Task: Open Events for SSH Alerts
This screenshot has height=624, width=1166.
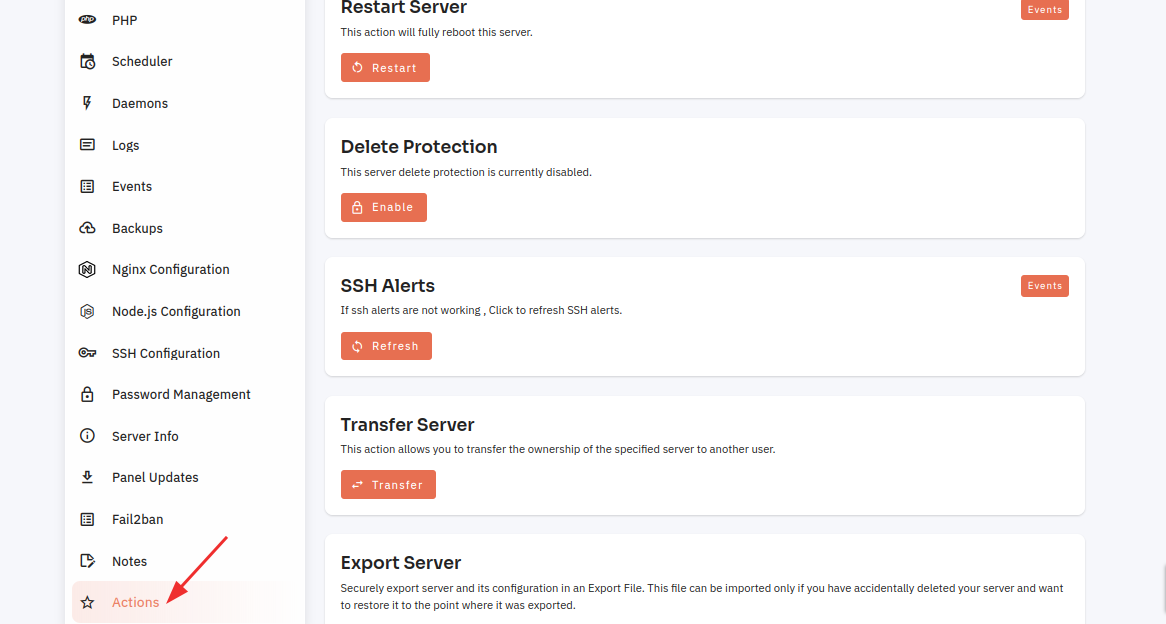Action: point(1044,286)
